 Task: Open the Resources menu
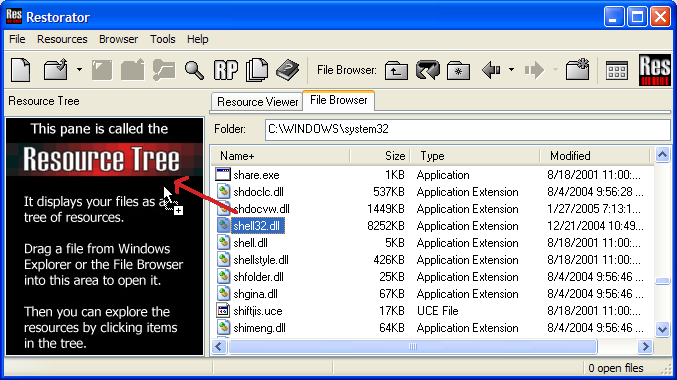(x=62, y=39)
